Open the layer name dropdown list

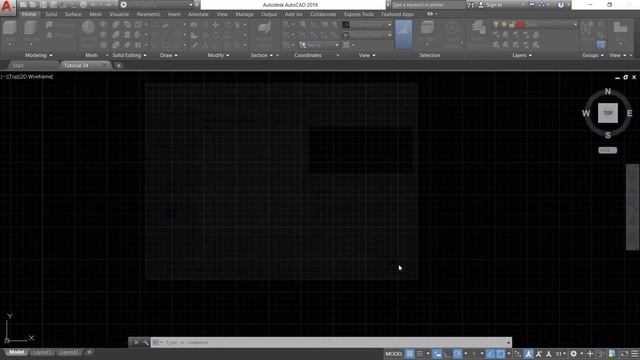click(x=575, y=25)
